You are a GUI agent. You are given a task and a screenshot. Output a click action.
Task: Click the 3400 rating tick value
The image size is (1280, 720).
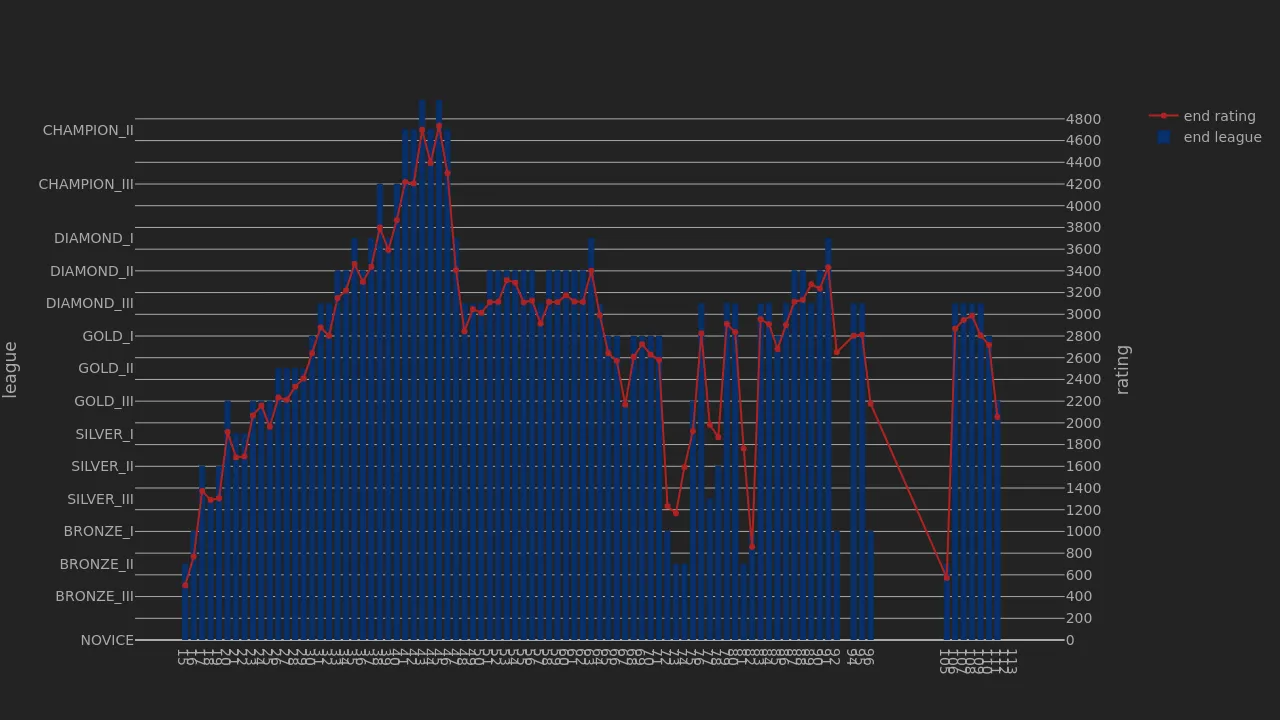tap(1084, 271)
